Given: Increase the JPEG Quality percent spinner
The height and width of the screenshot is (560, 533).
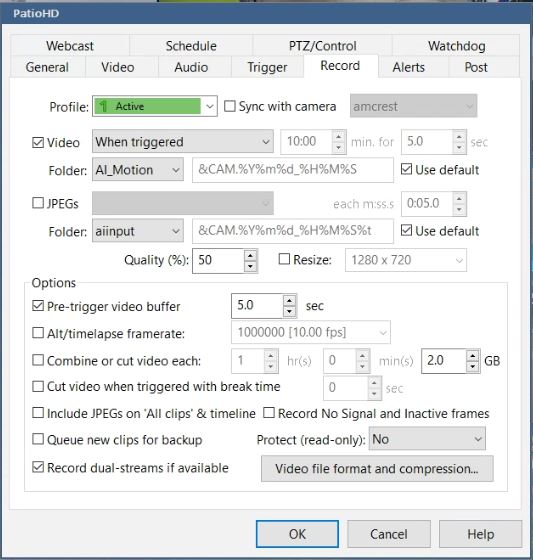Looking at the screenshot, I should point(250,255).
